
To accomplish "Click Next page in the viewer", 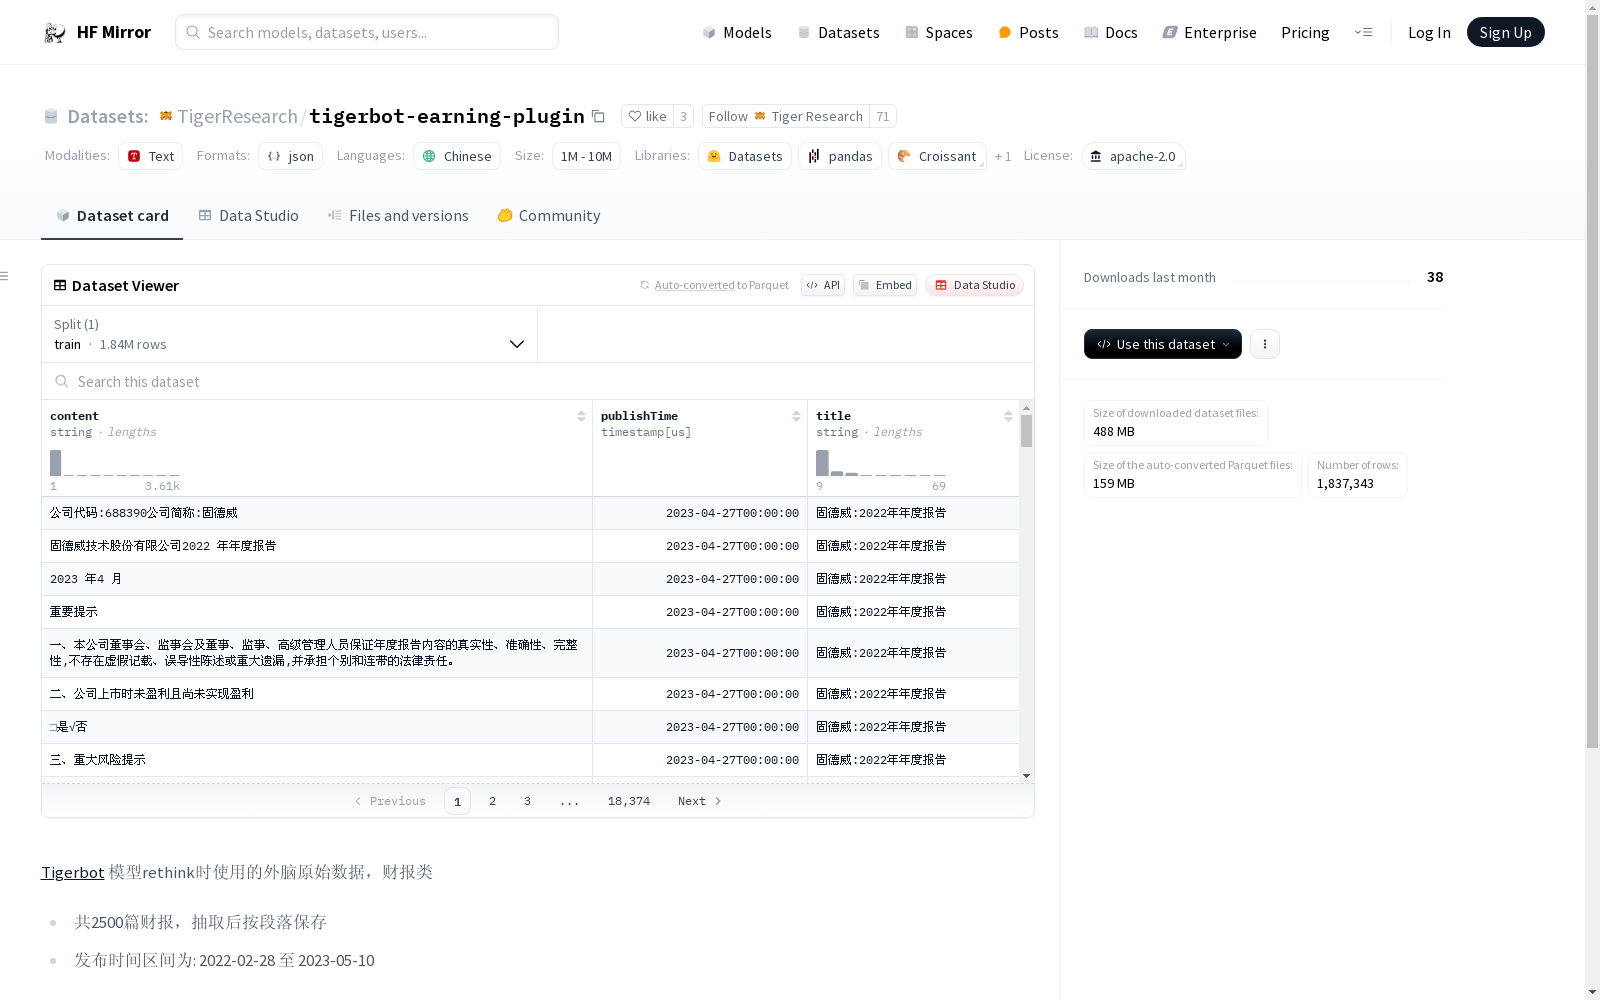I will (699, 801).
